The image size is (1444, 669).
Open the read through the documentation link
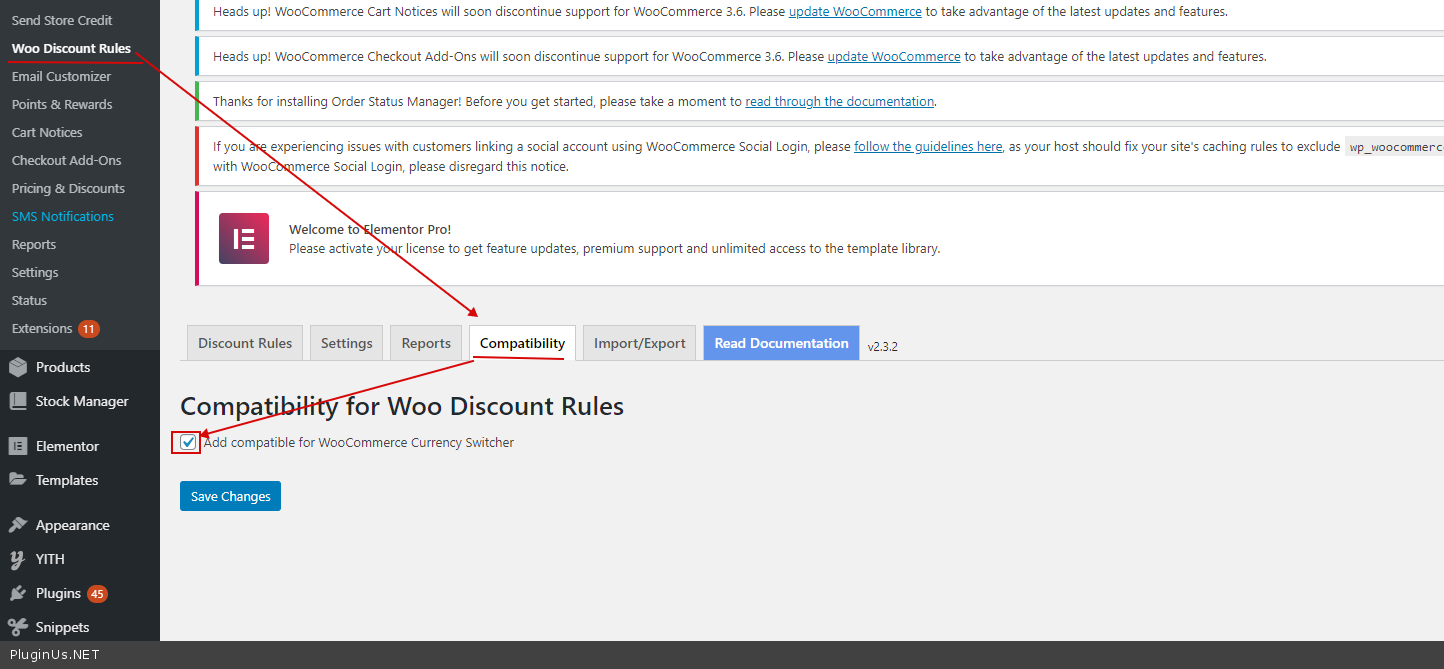click(839, 101)
